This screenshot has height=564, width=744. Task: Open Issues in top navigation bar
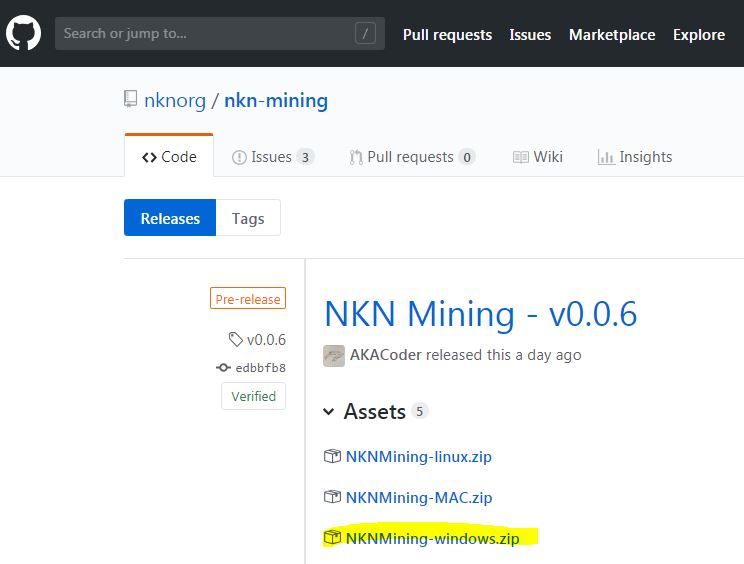(530, 34)
